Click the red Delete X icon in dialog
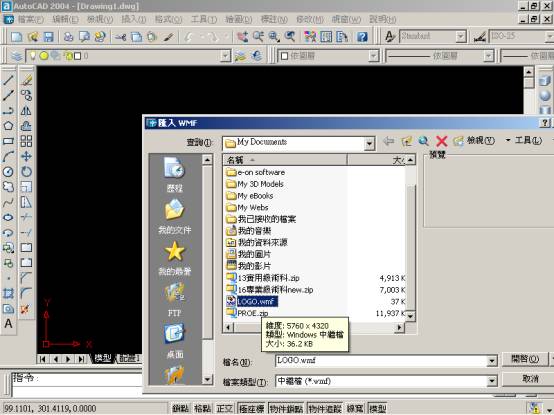 coord(441,141)
